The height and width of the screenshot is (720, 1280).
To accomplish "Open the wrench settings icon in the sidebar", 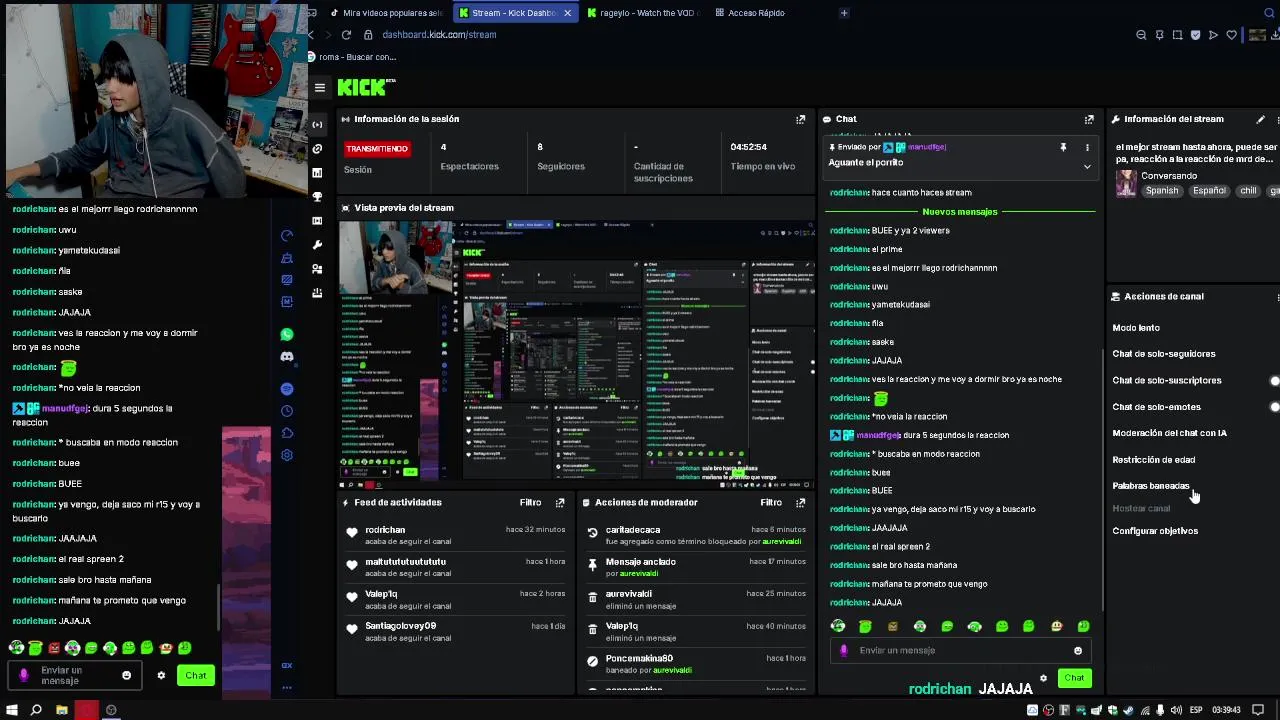I will (x=318, y=245).
